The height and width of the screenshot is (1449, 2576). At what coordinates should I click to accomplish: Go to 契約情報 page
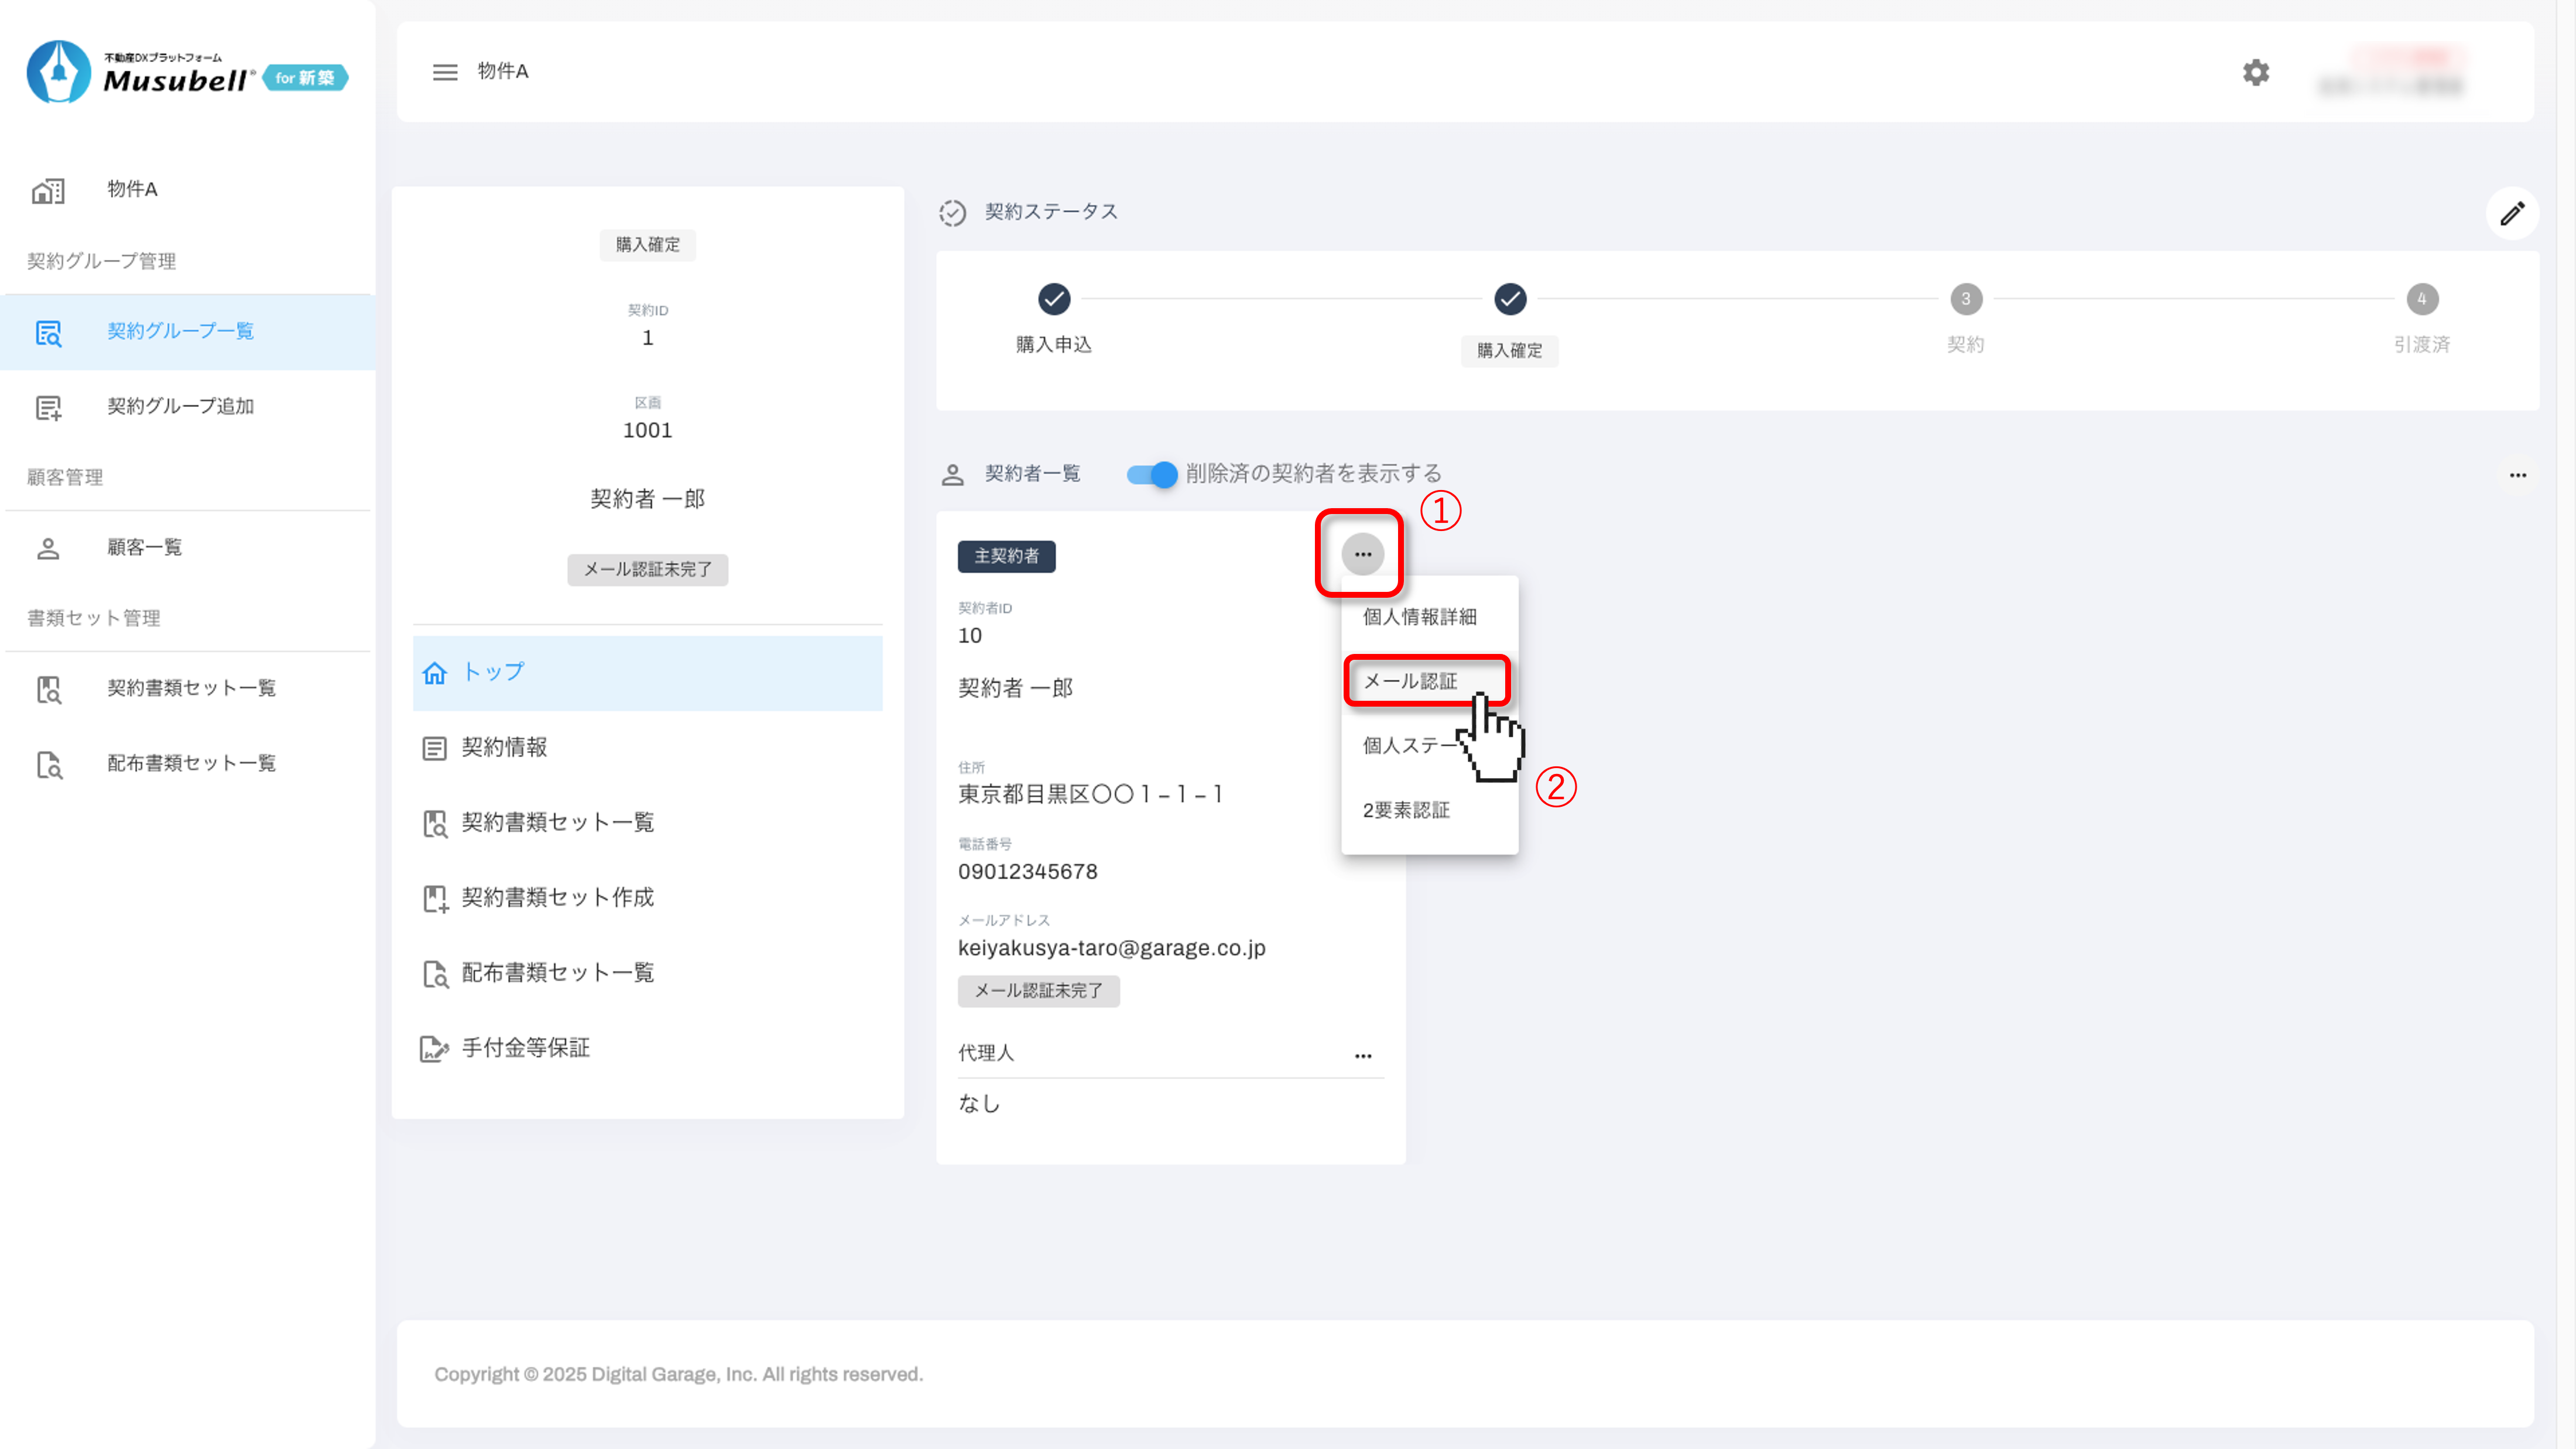pyautogui.click(x=504, y=747)
